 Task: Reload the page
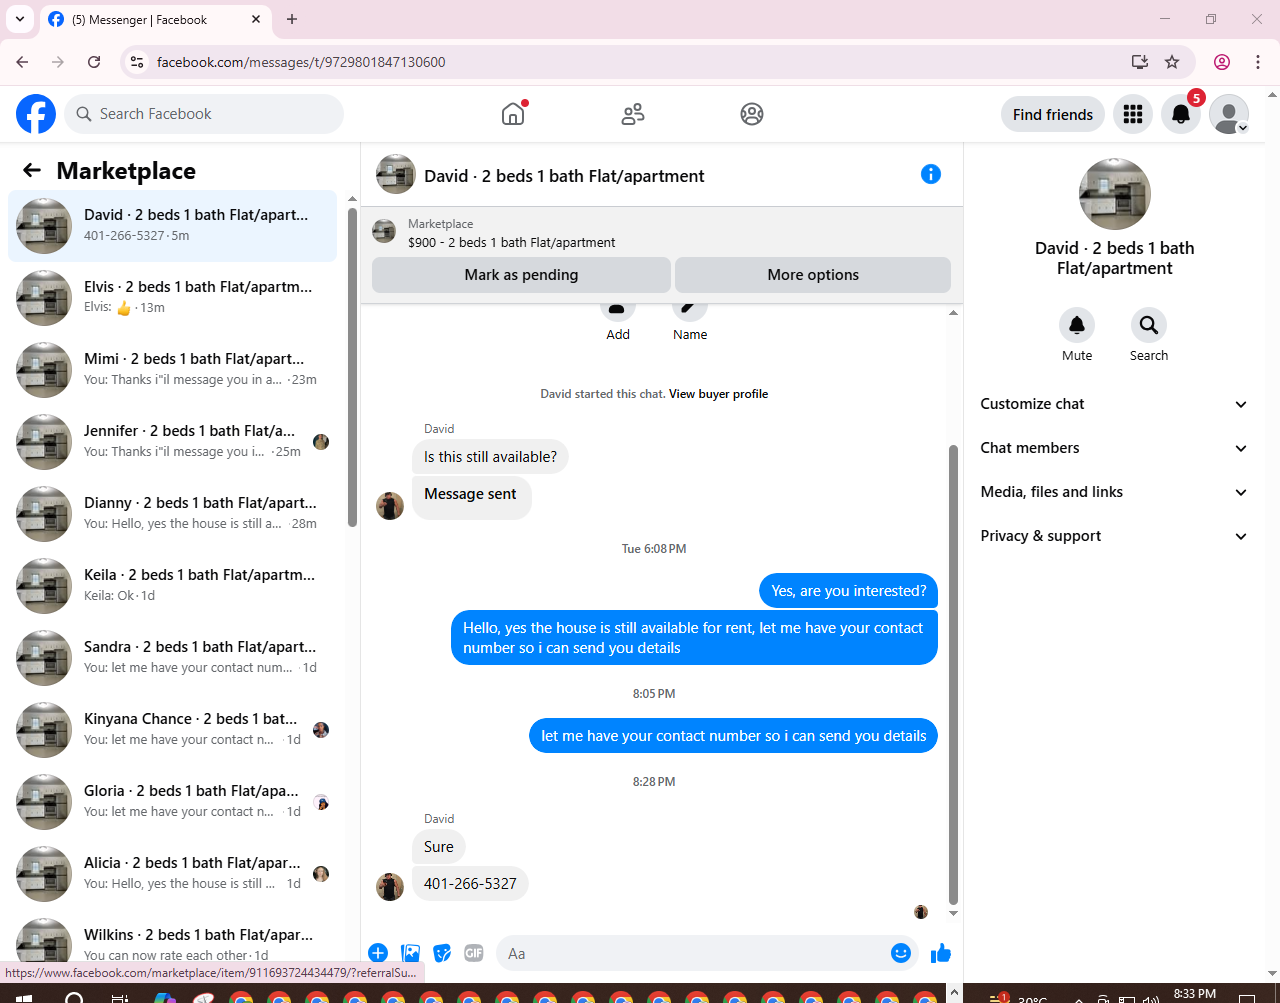(x=94, y=62)
